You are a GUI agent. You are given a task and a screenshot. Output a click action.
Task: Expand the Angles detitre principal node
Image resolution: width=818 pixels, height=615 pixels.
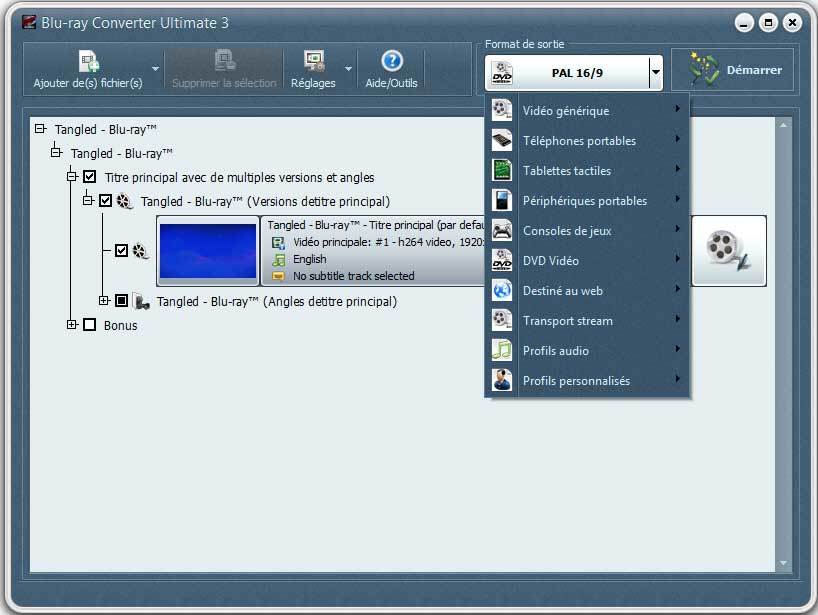104,300
